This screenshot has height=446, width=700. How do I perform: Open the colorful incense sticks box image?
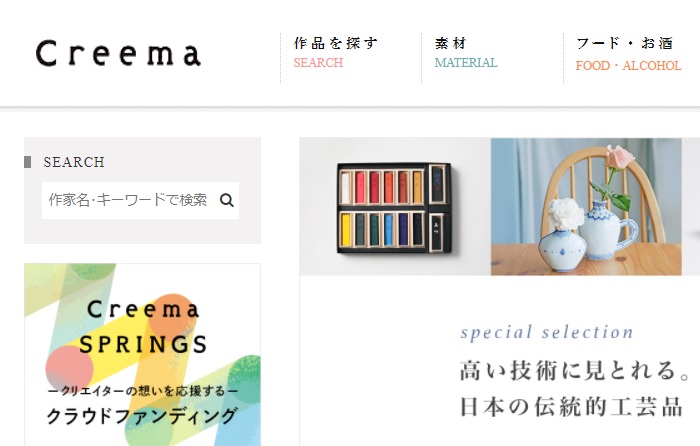[395, 207]
